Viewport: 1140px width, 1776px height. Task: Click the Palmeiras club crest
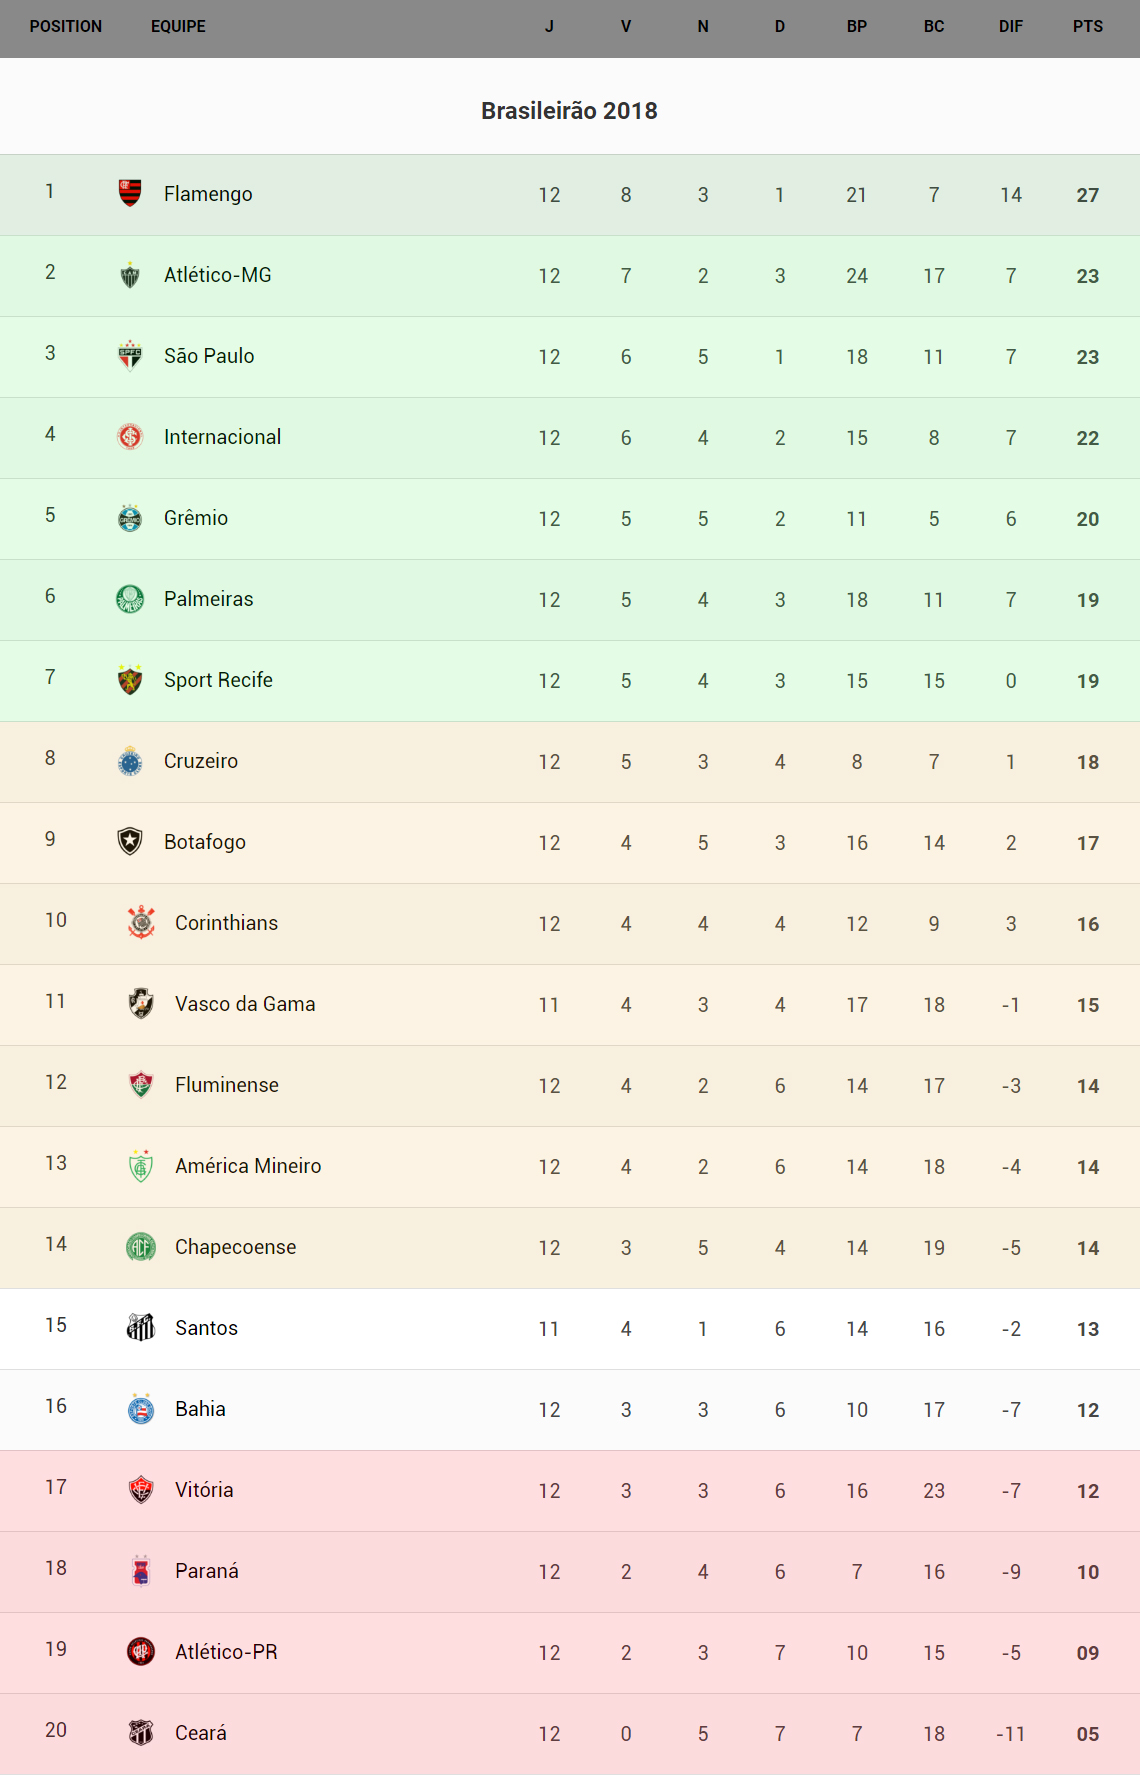click(130, 599)
